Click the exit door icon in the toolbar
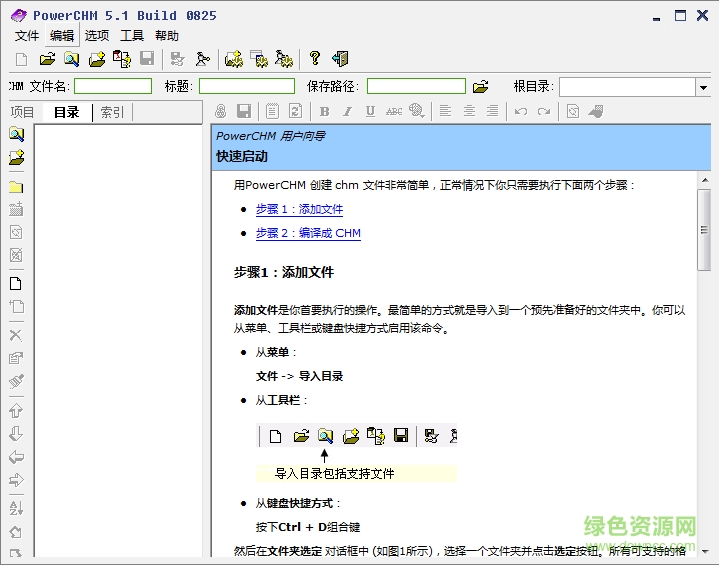719x565 pixels. tap(340, 59)
